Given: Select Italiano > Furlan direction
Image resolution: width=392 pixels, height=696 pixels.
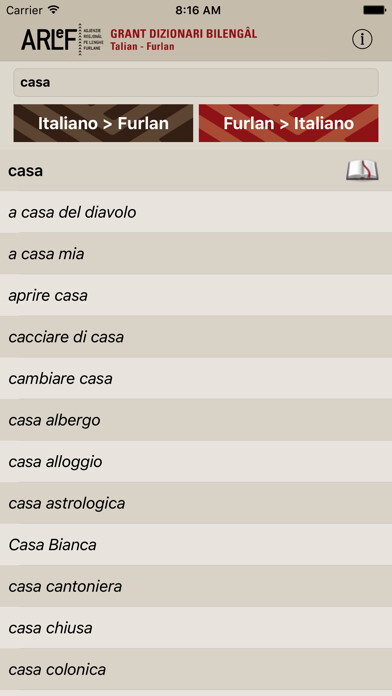Looking at the screenshot, I should (x=103, y=123).
